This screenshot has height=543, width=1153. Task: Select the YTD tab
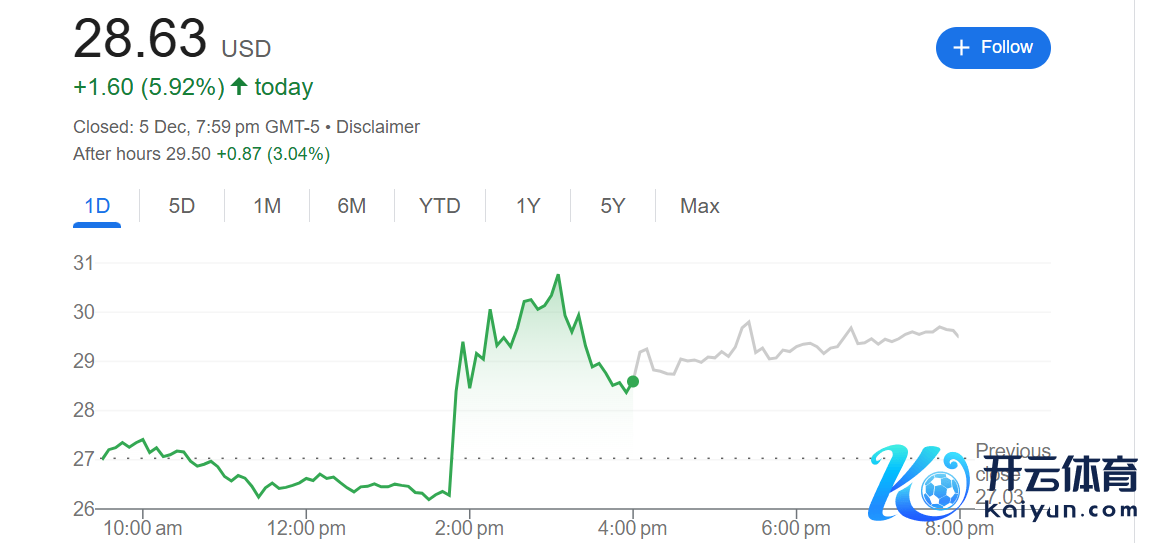[x=440, y=206]
